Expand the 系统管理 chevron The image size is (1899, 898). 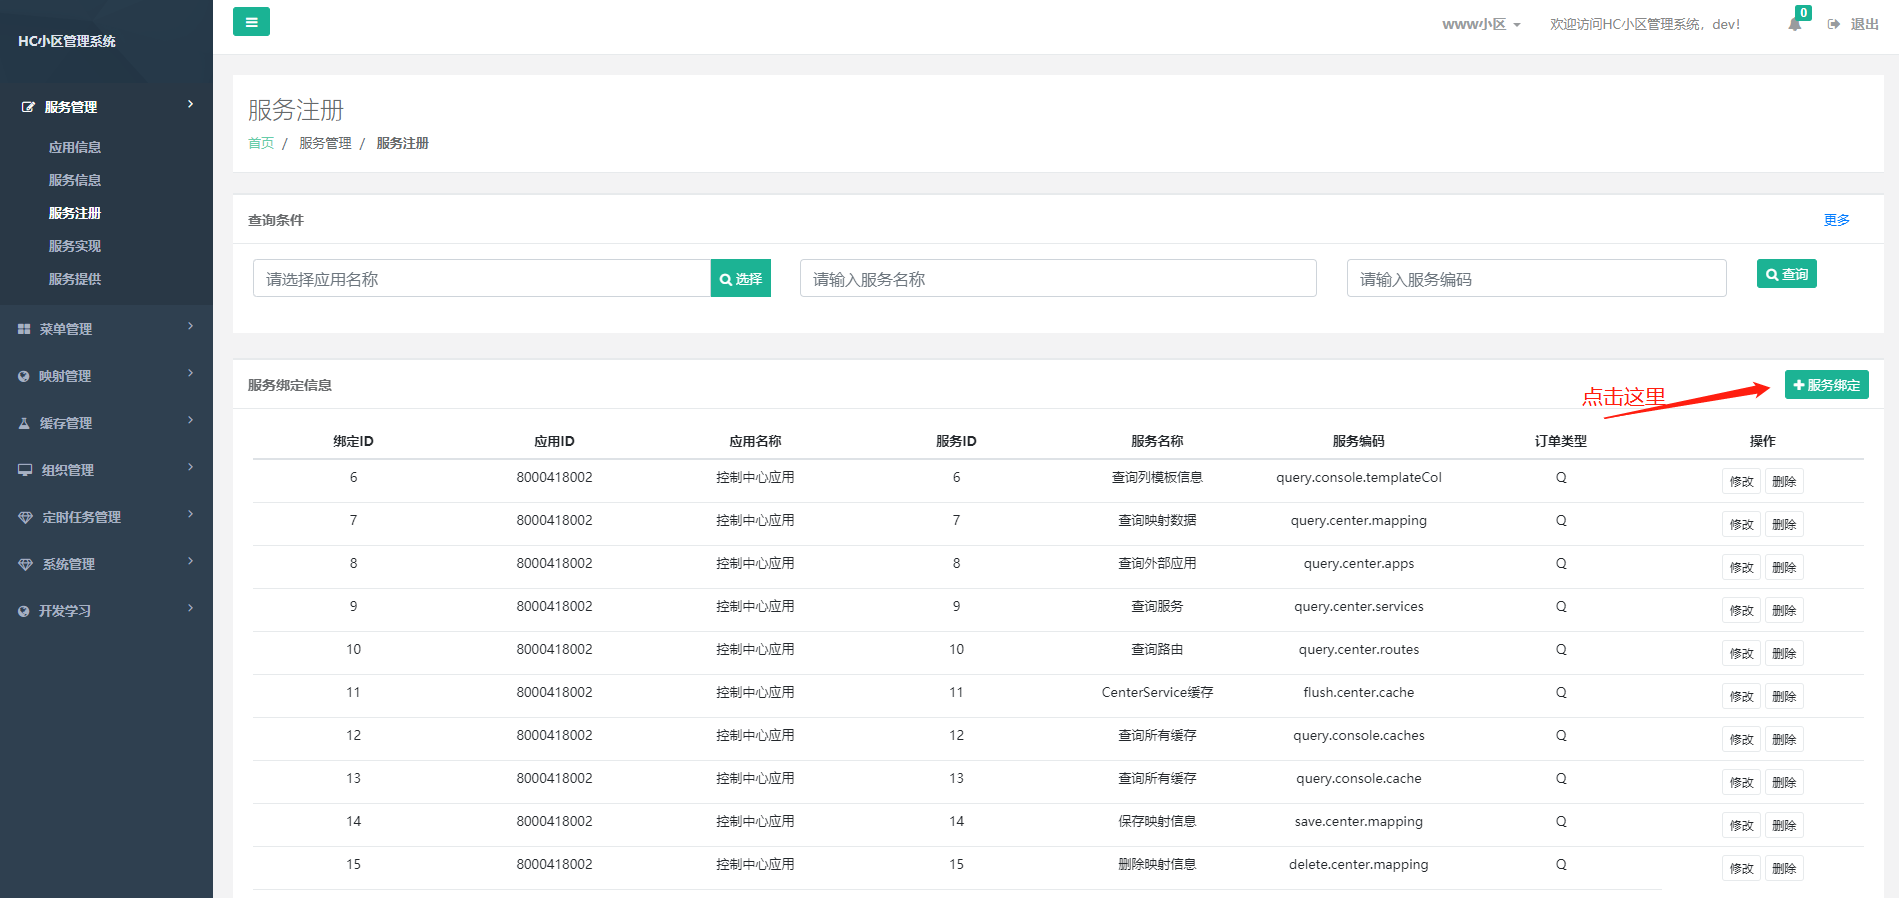[x=190, y=561]
